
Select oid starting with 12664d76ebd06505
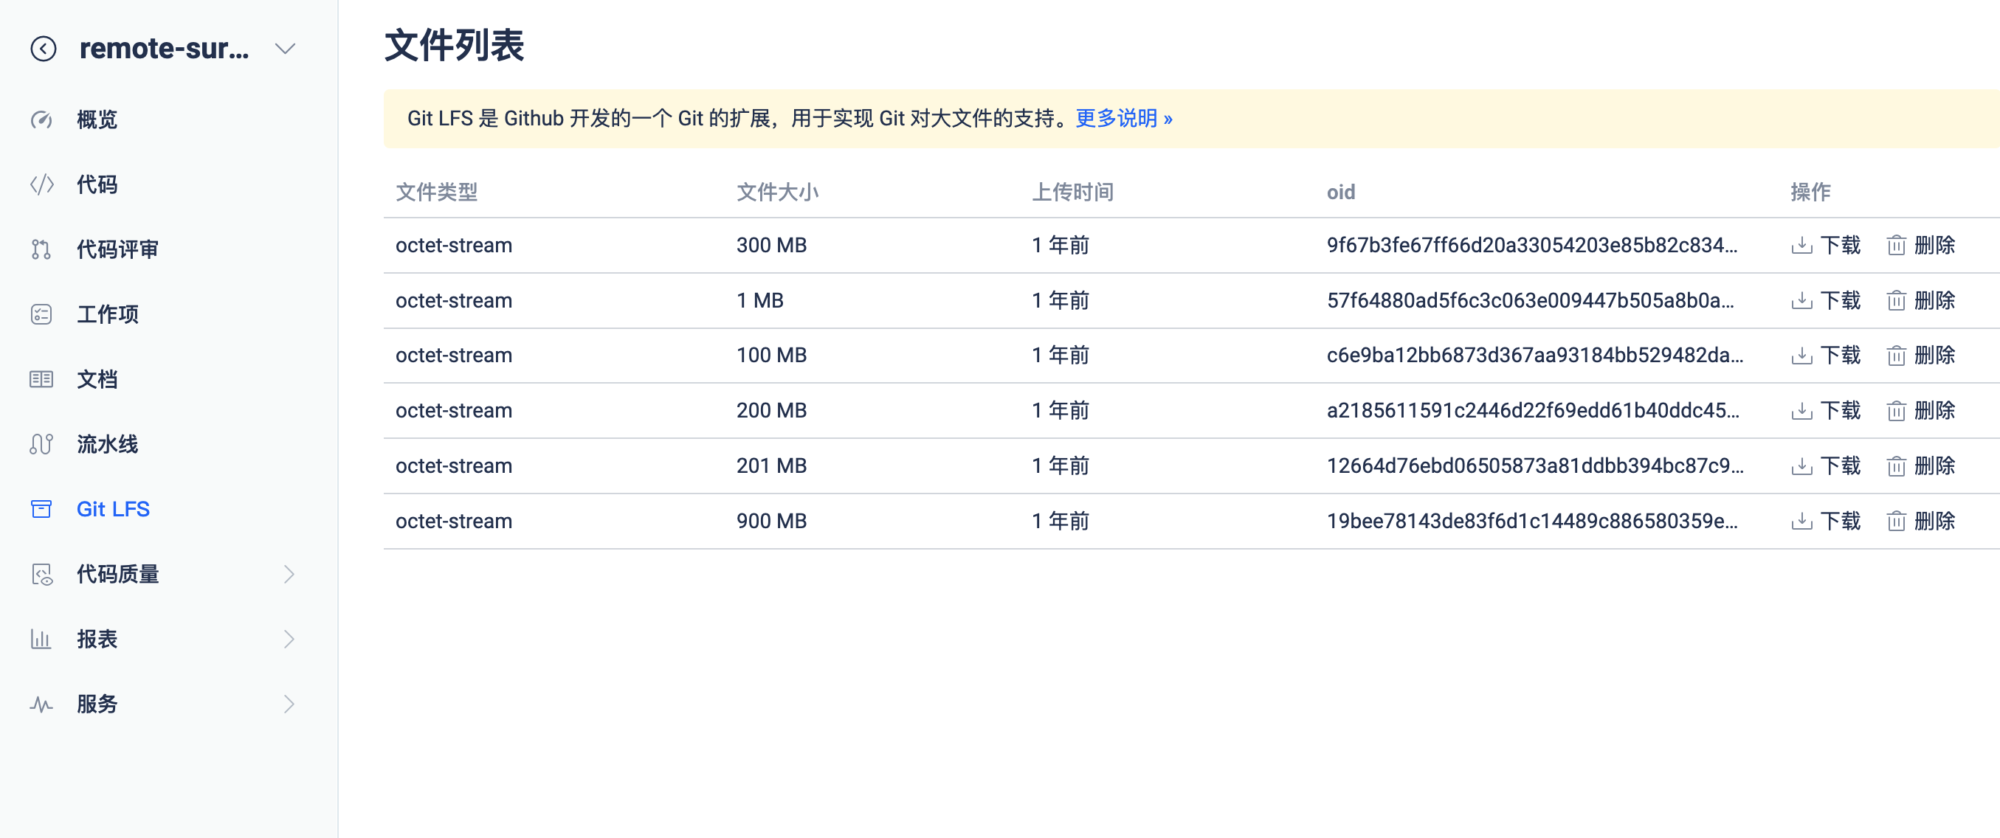[x=1535, y=466]
